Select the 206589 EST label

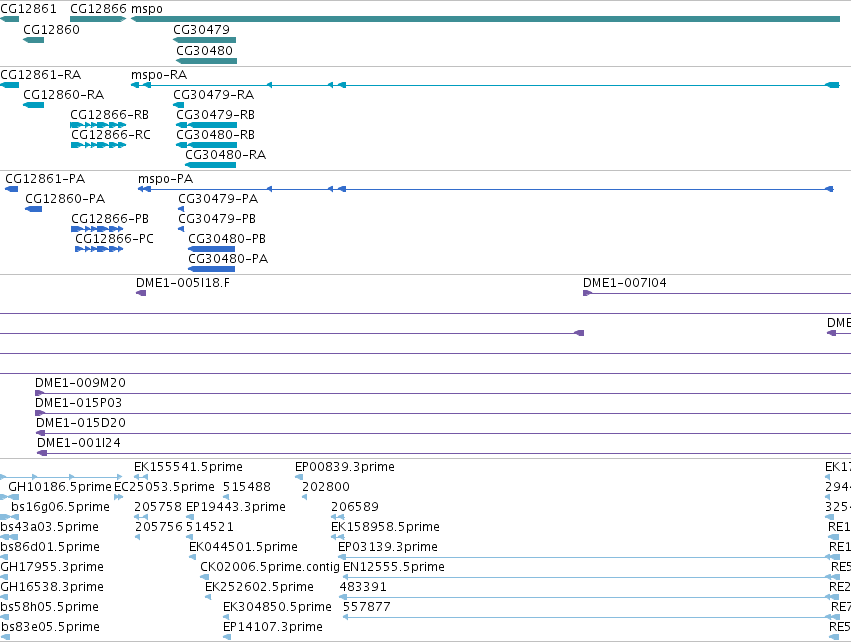click(355, 507)
